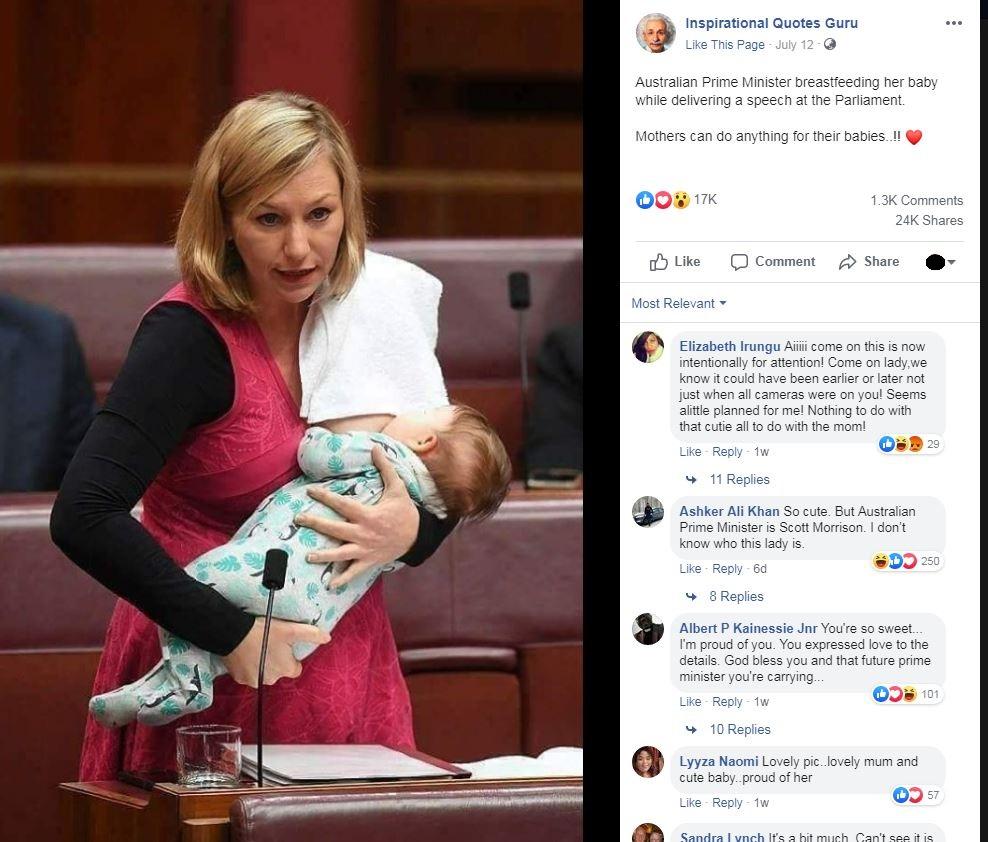Click Reply under Albert P Kainessie Jnr's comment
This screenshot has width=988, height=842.
click(x=727, y=701)
